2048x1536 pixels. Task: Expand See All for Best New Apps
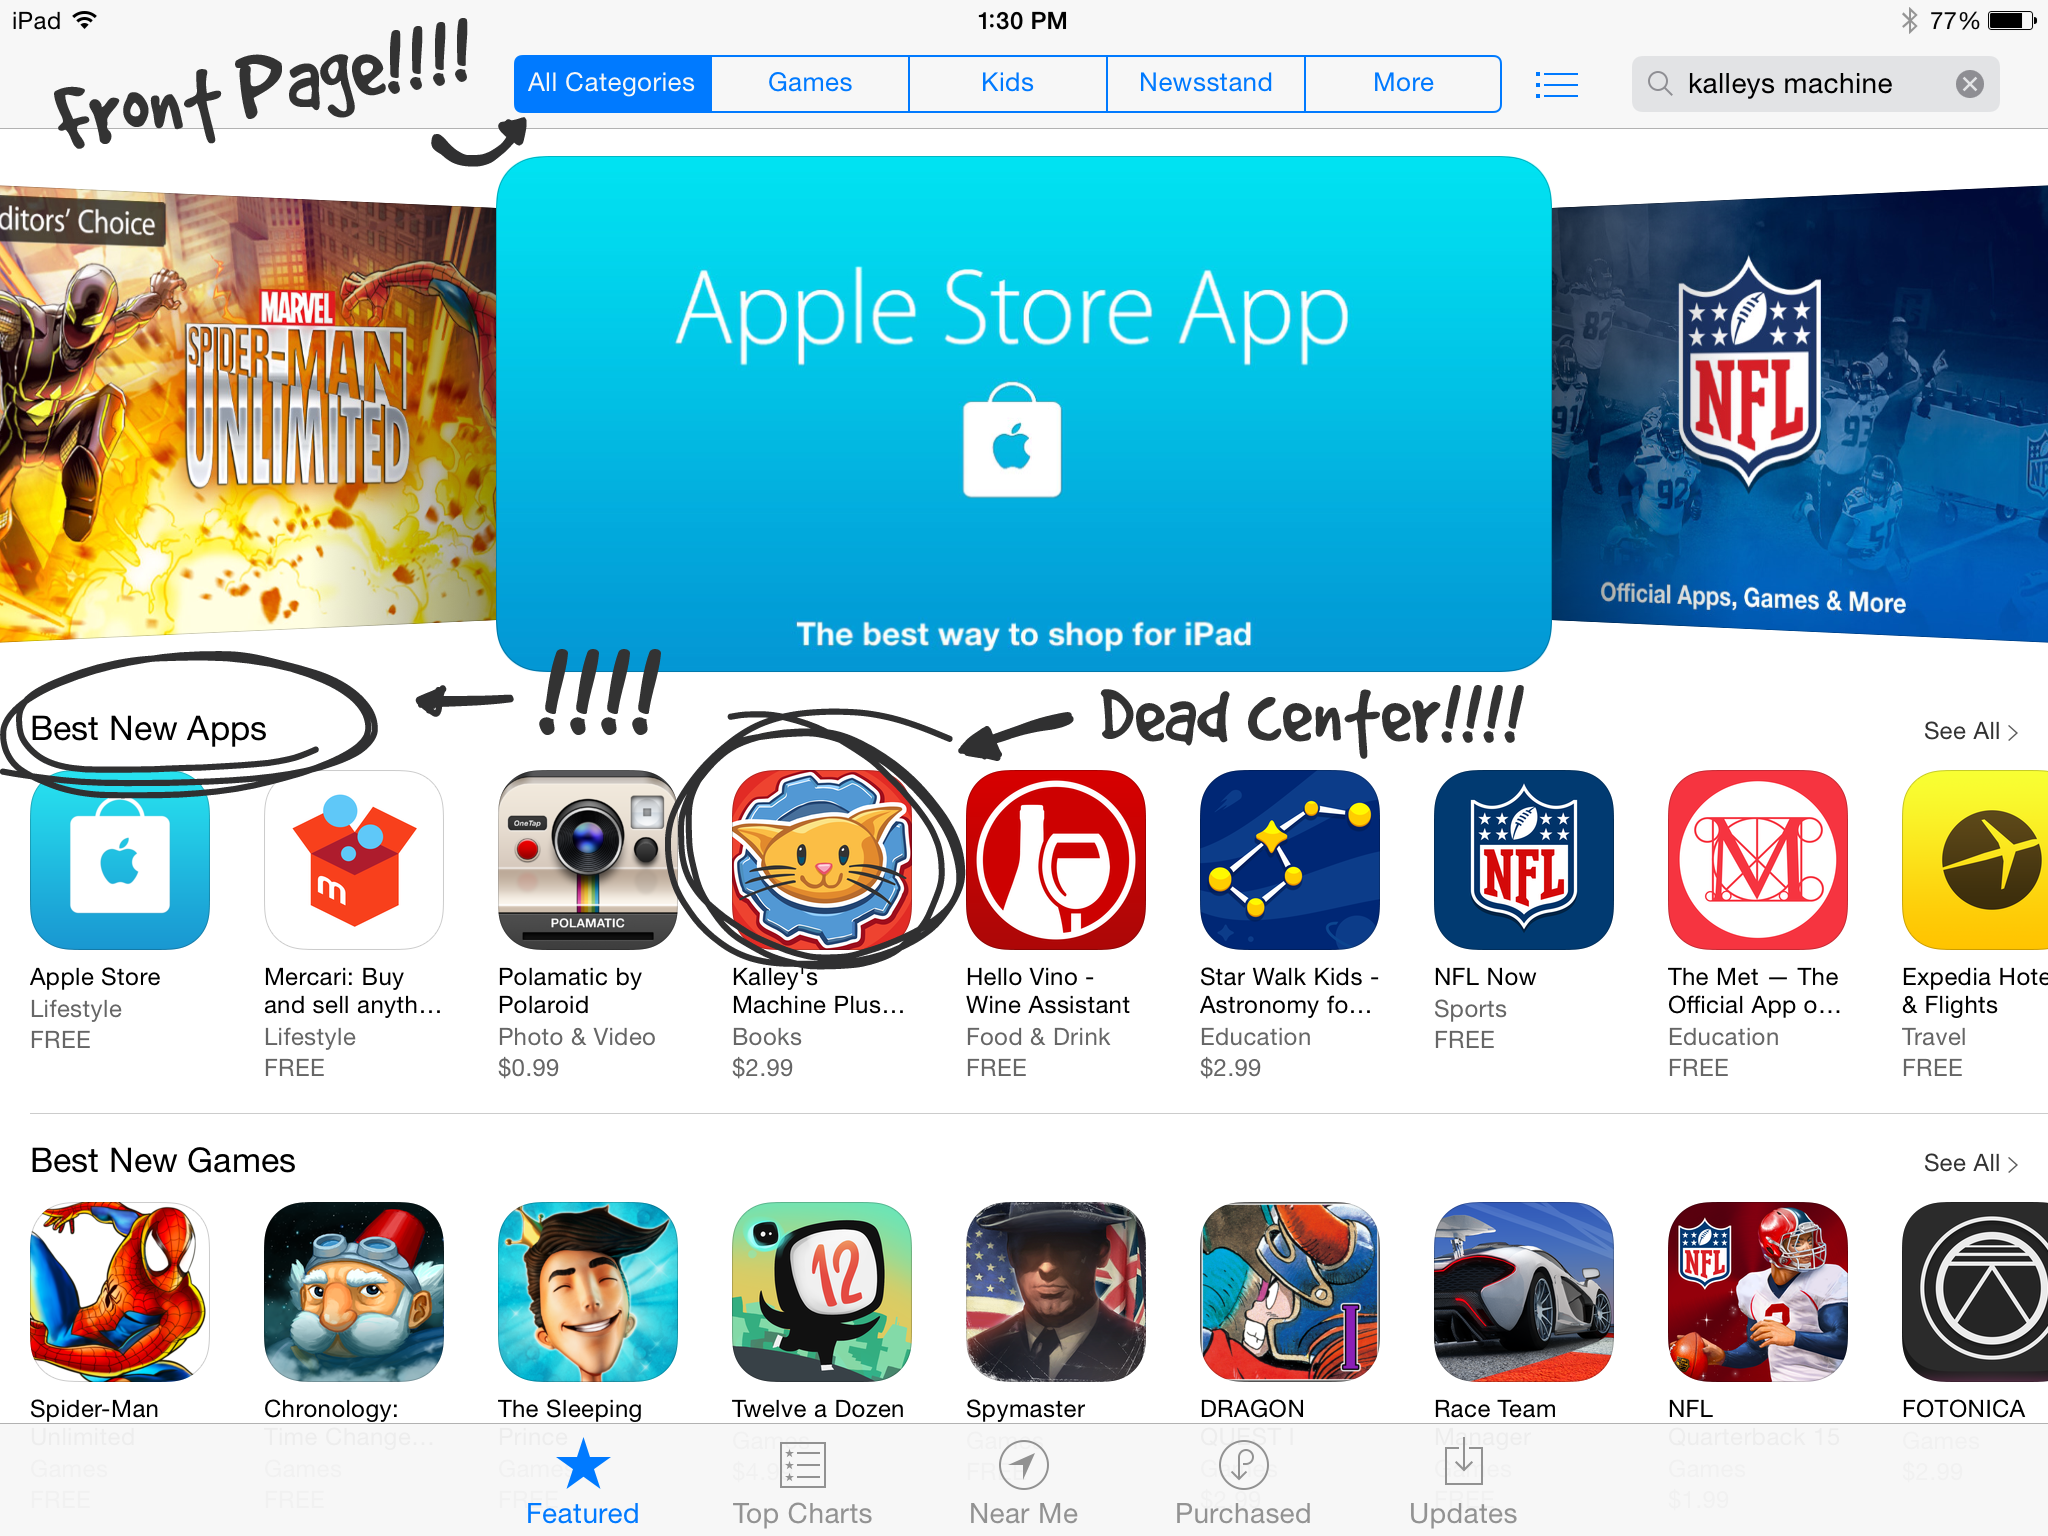tap(1970, 731)
